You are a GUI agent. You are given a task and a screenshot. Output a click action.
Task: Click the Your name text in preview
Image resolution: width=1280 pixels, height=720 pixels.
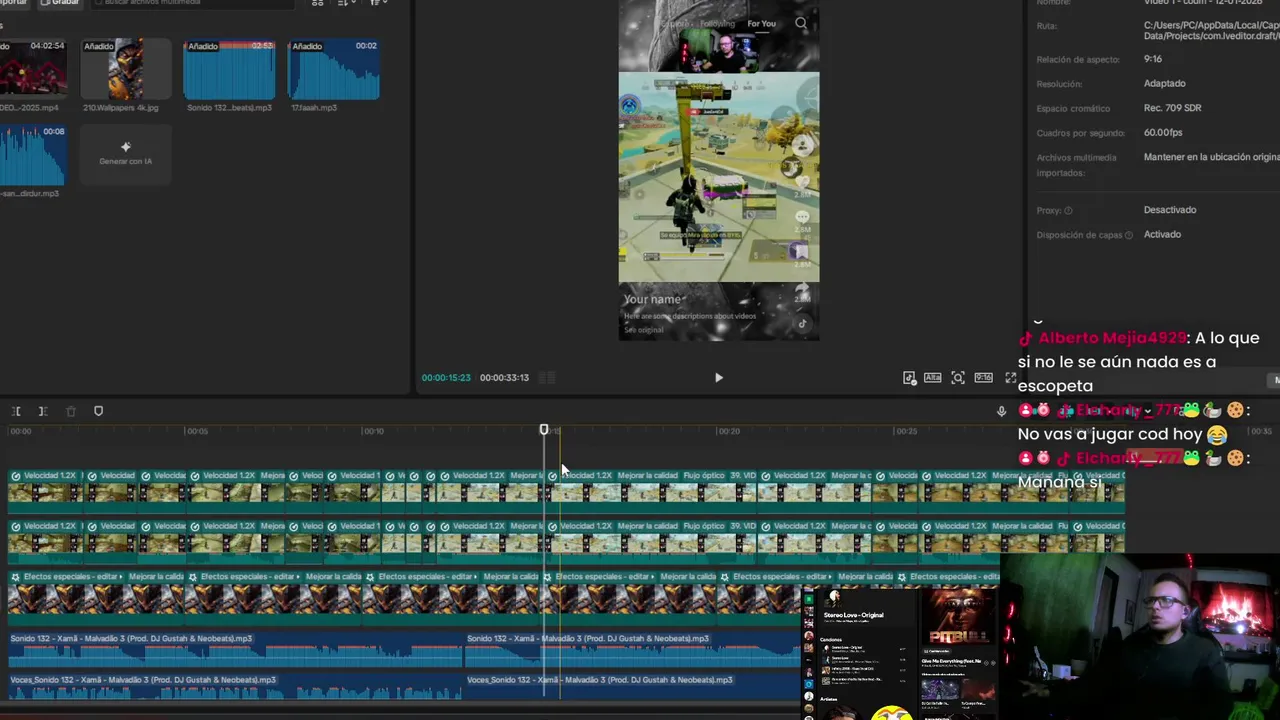[x=652, y=299]
